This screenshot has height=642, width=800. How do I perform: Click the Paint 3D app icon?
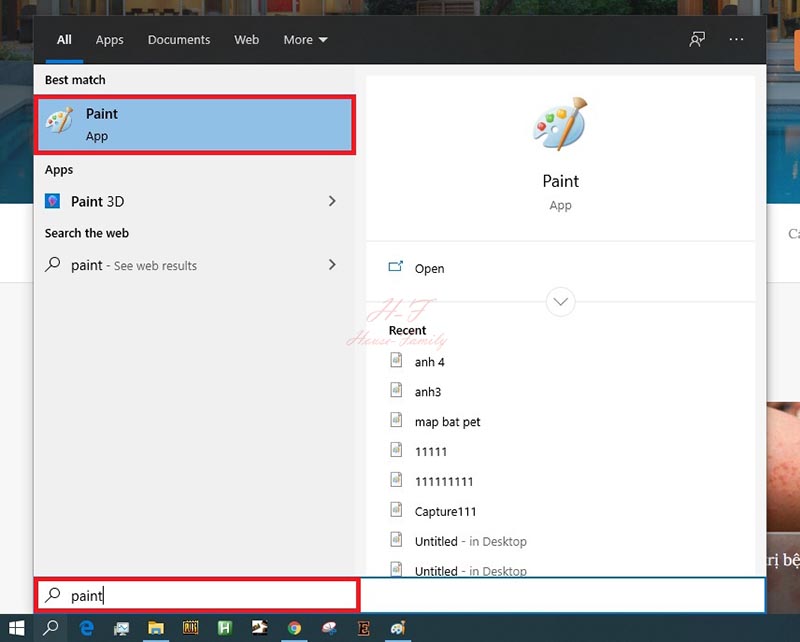point(53,201)
